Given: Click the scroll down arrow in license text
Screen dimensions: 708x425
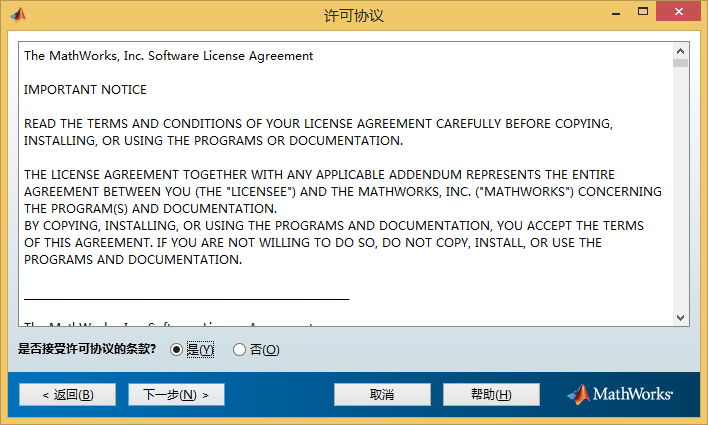Looking at the screenshot, I should [x=680, y=318].
